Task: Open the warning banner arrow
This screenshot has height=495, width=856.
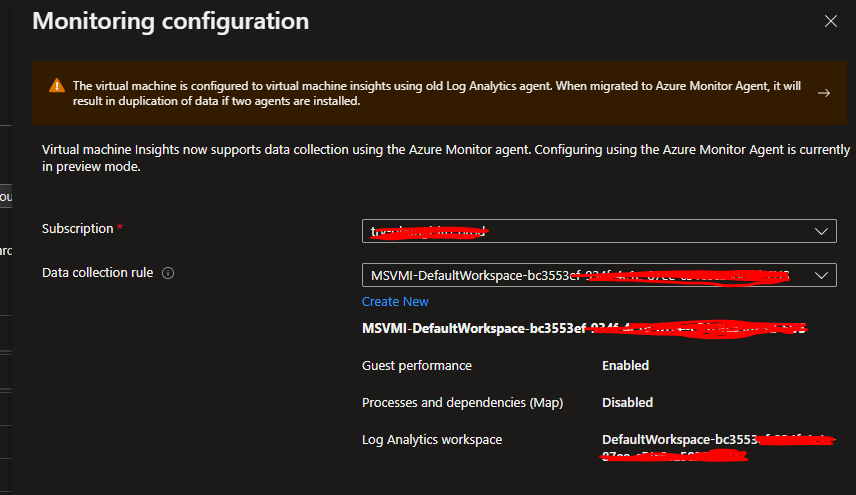Action: (824, 93)
